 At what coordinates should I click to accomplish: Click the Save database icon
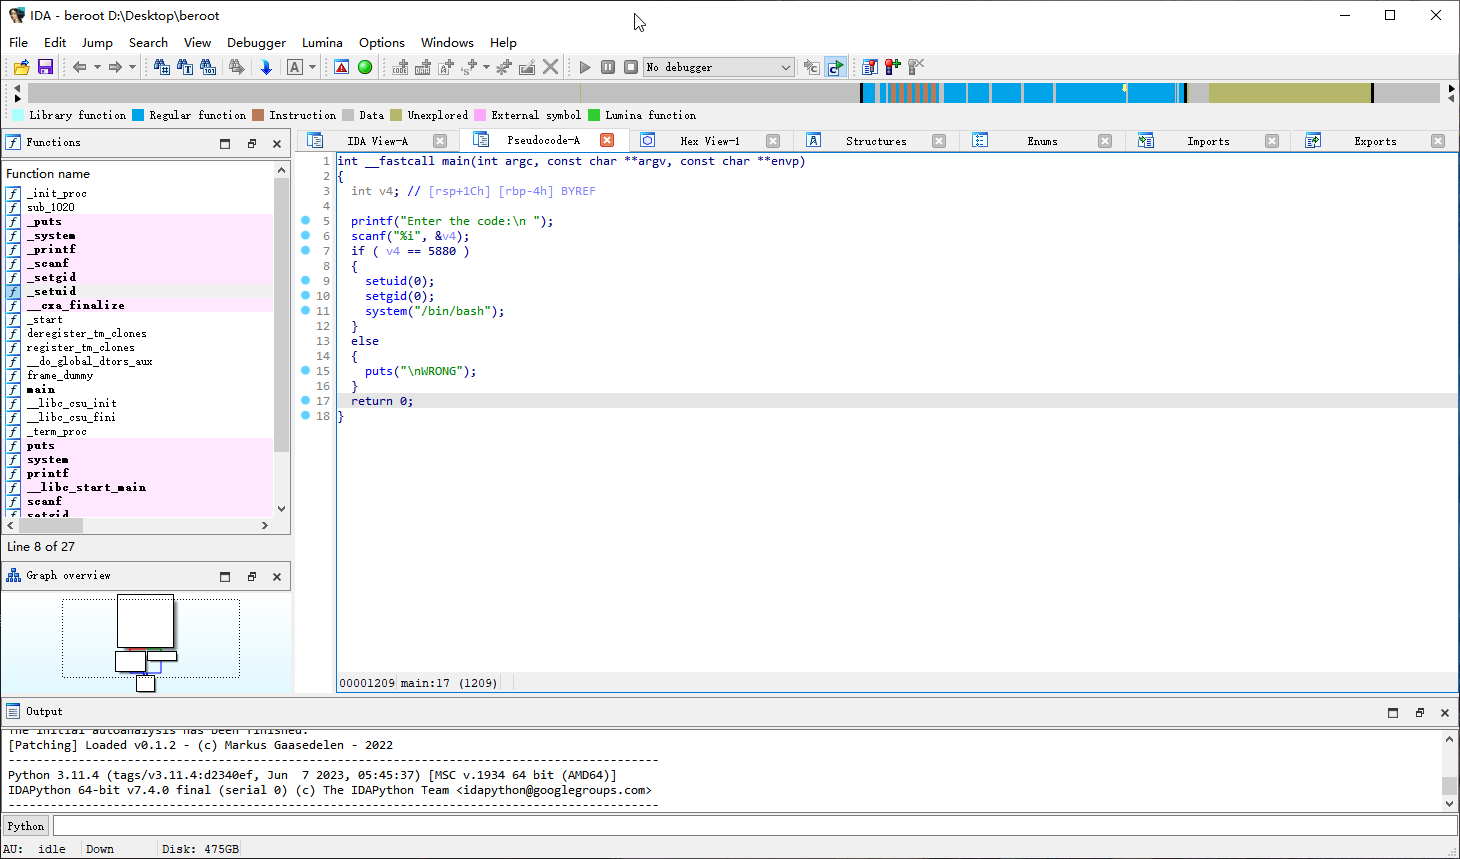tap(45, 67)
